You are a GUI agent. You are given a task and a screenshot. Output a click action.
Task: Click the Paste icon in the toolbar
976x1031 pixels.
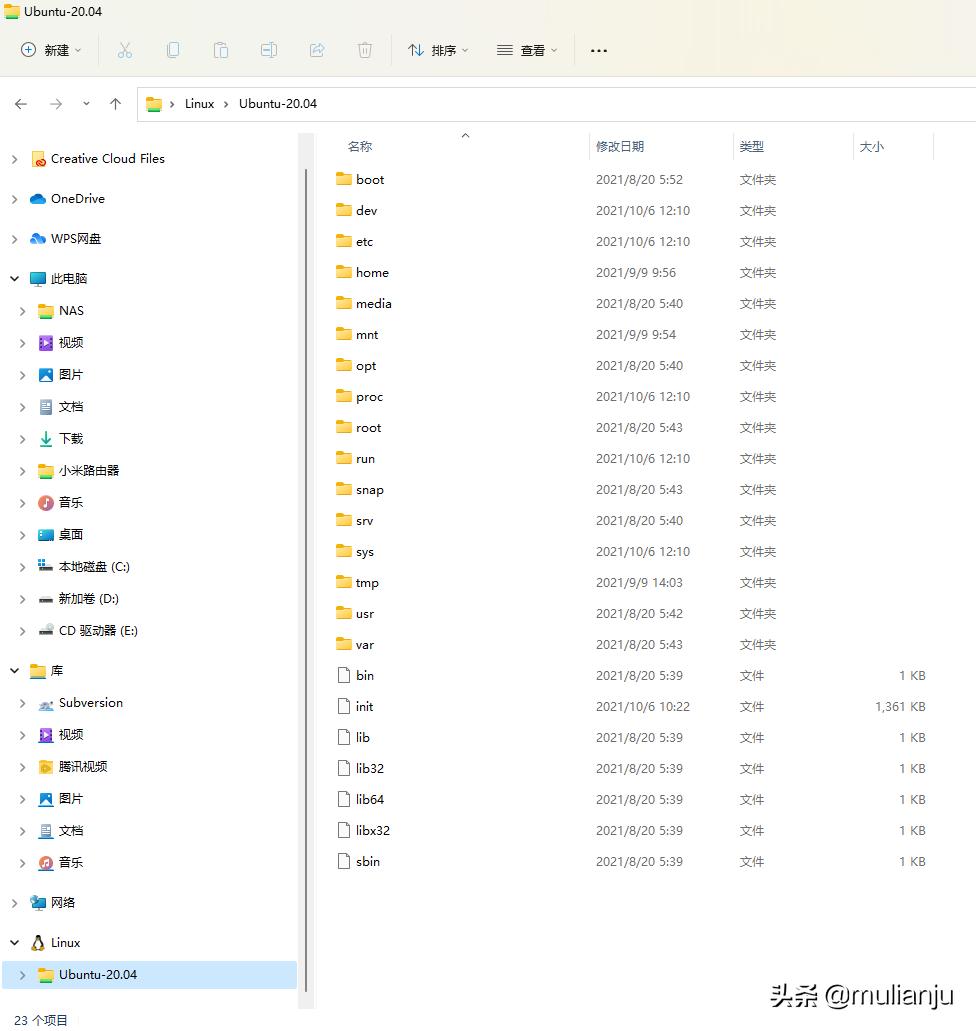pyautogui.click(x=220, y=50)
